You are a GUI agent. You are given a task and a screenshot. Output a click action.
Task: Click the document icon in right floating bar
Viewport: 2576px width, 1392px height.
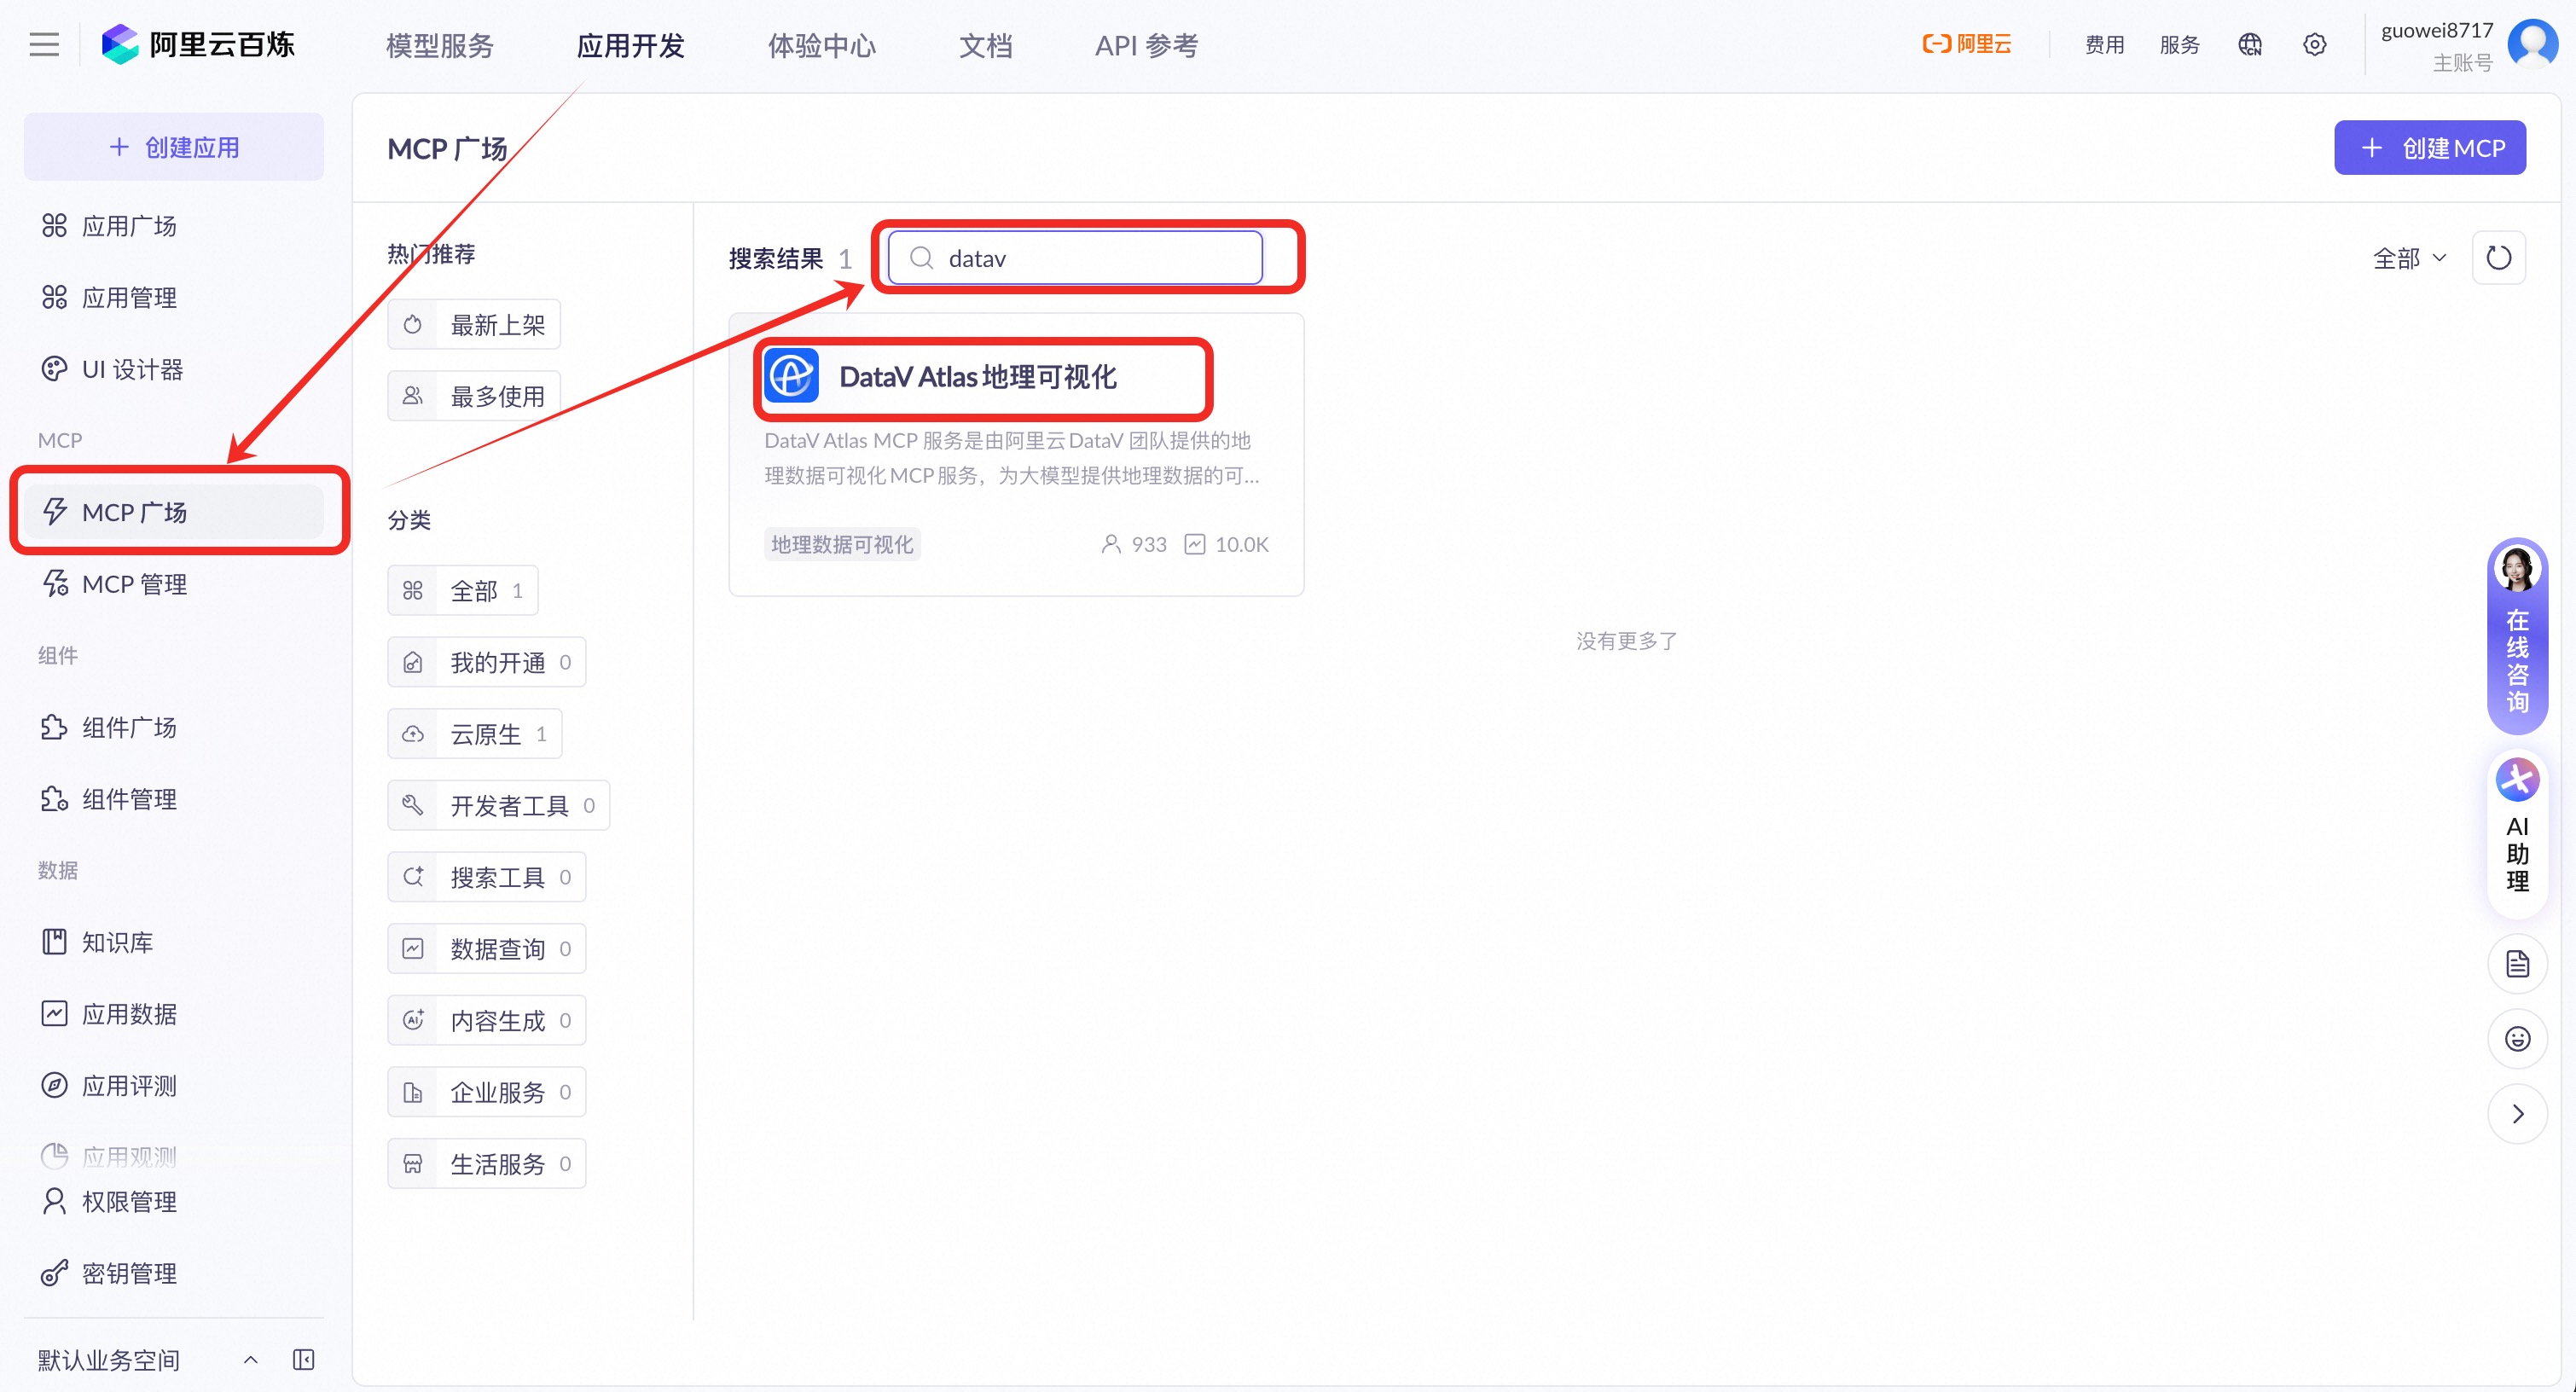click(x=2517, y=964)
